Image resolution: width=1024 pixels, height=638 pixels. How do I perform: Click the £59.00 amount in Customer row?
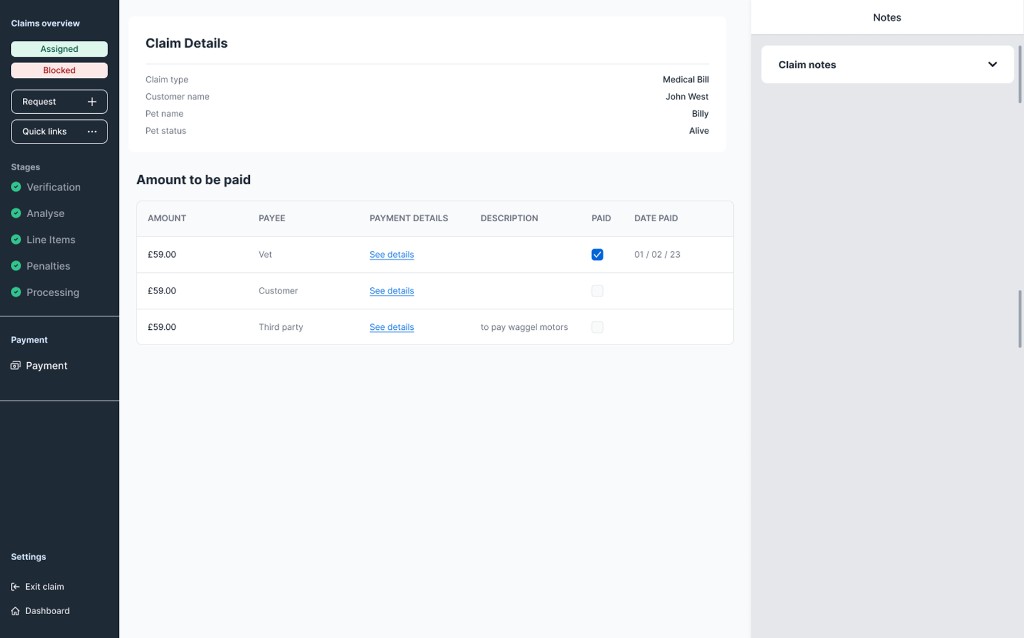pyautogui.click(x=162, y=291)
